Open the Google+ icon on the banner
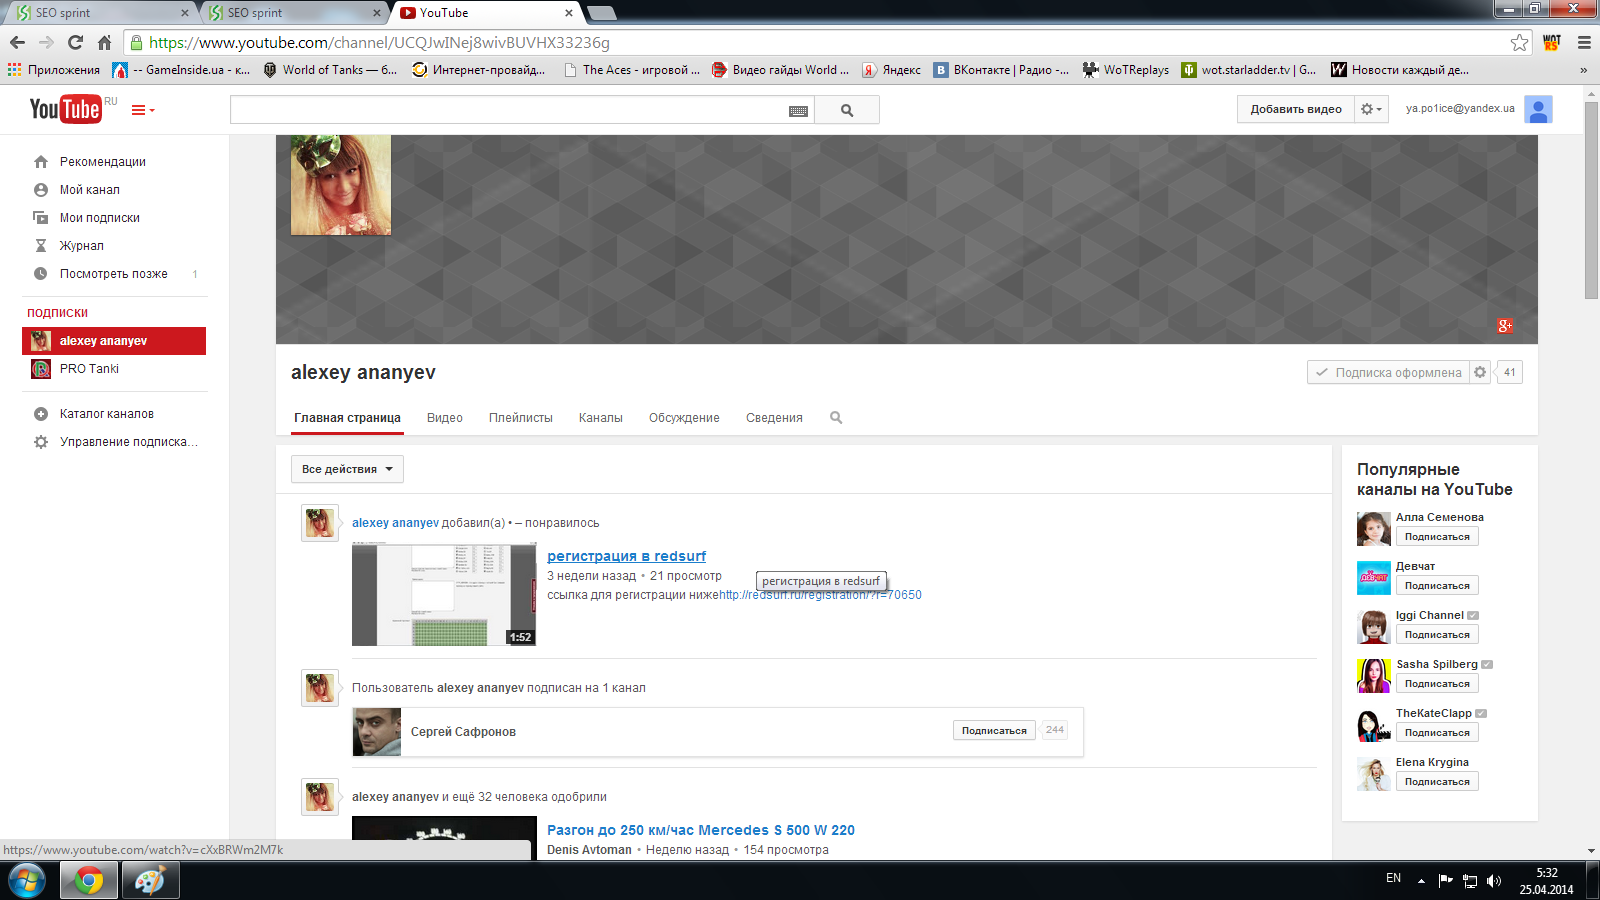This screenshot has width=1600, height=900. [x=1505, y=325]
